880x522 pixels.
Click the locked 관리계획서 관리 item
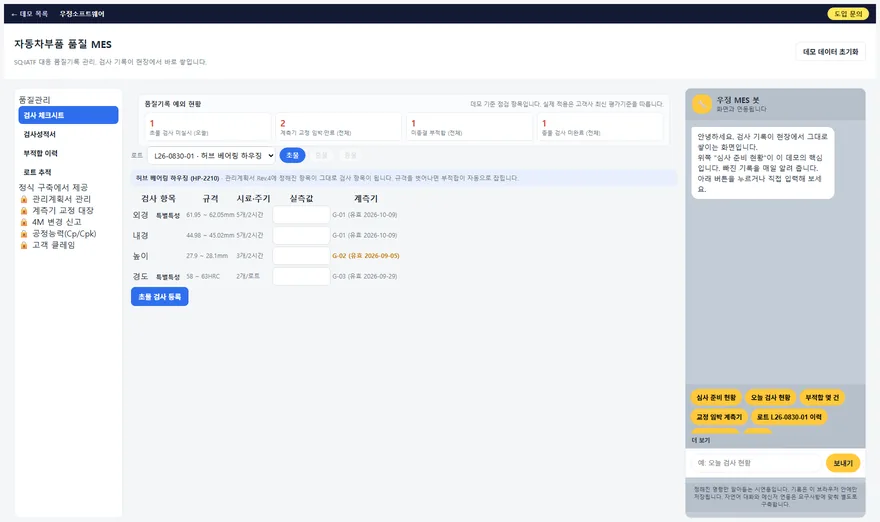click(x=61, y=199)
